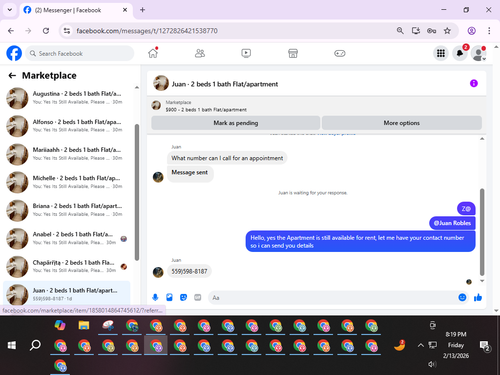
Task: Click the conversation header Juan avatar
Action: (x=161, y=83)
